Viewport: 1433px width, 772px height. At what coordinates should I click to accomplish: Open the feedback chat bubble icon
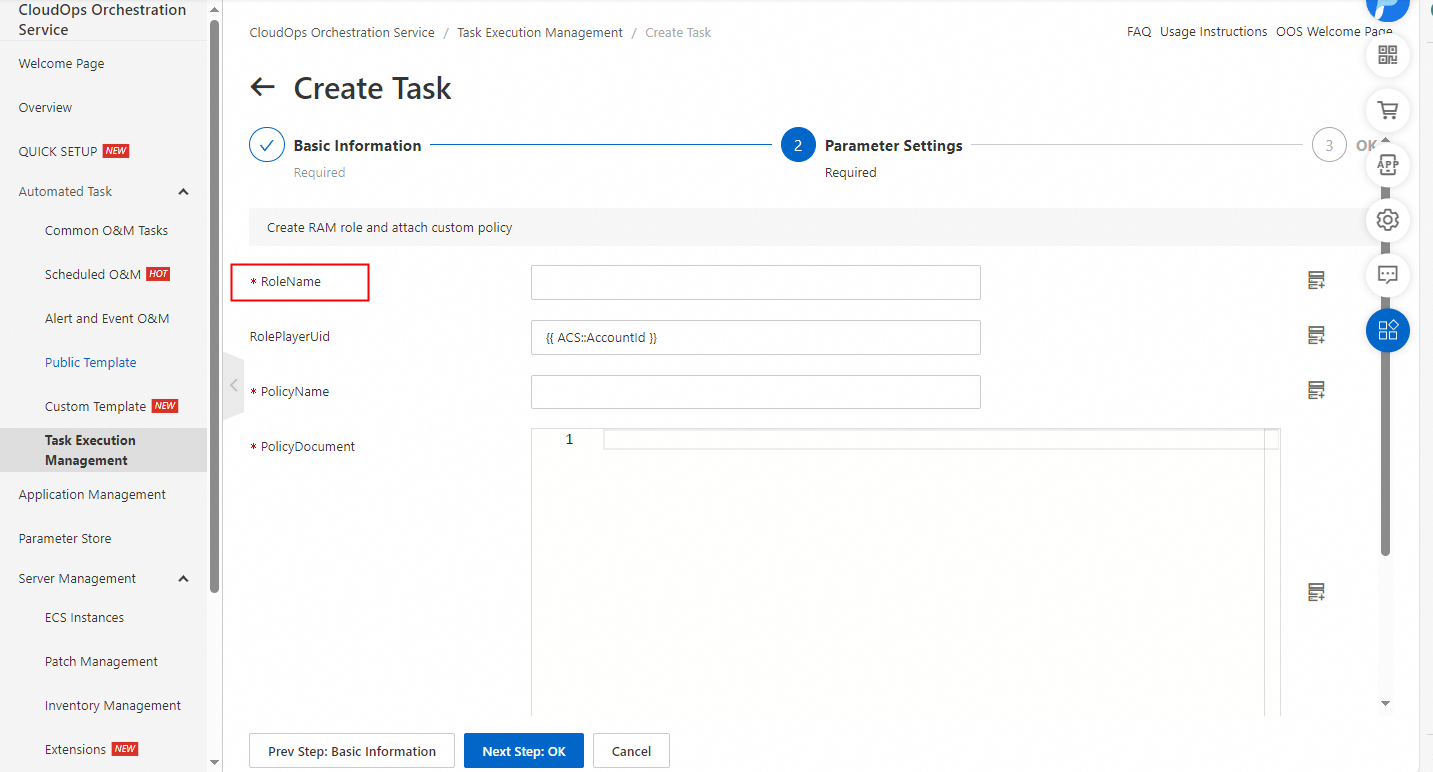click(1387, 275)
